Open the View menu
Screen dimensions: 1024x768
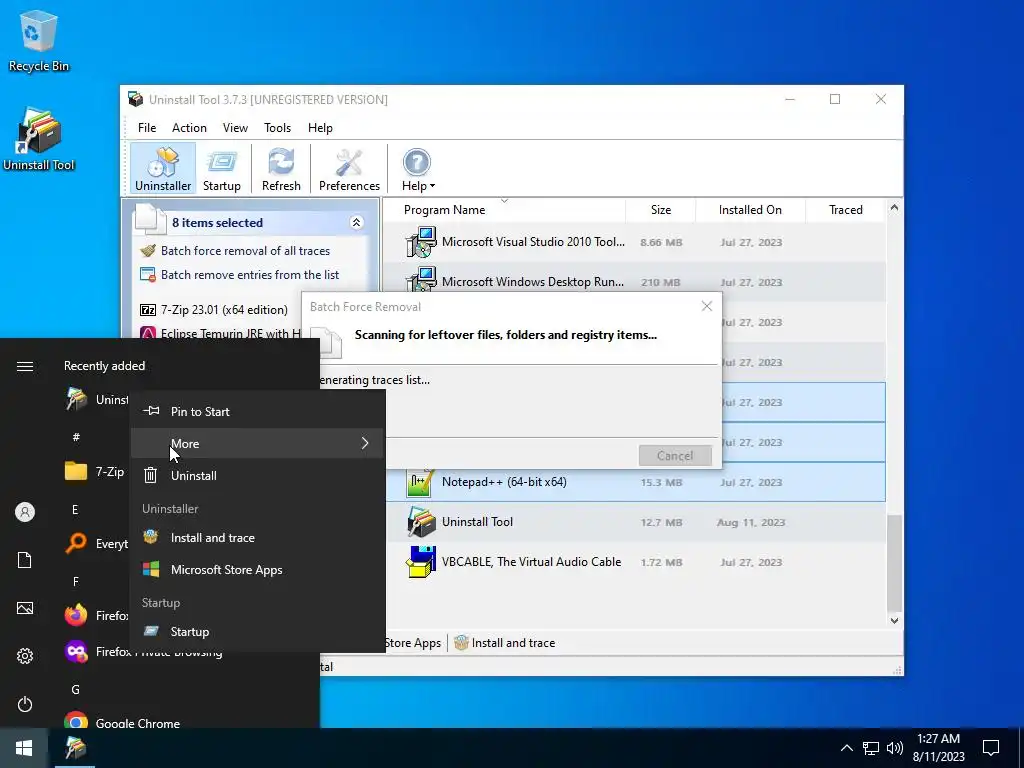point(235,128)
